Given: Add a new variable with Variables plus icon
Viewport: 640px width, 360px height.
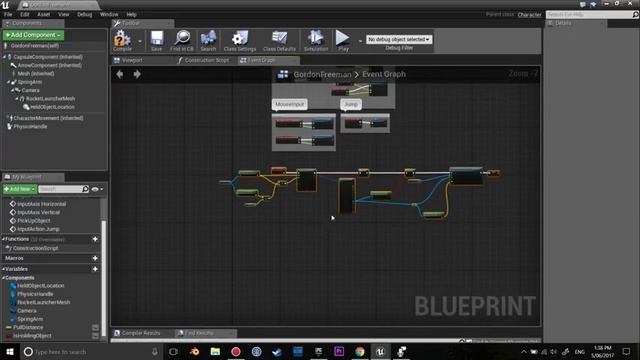Looking at the screenshot, I should 95,269.
